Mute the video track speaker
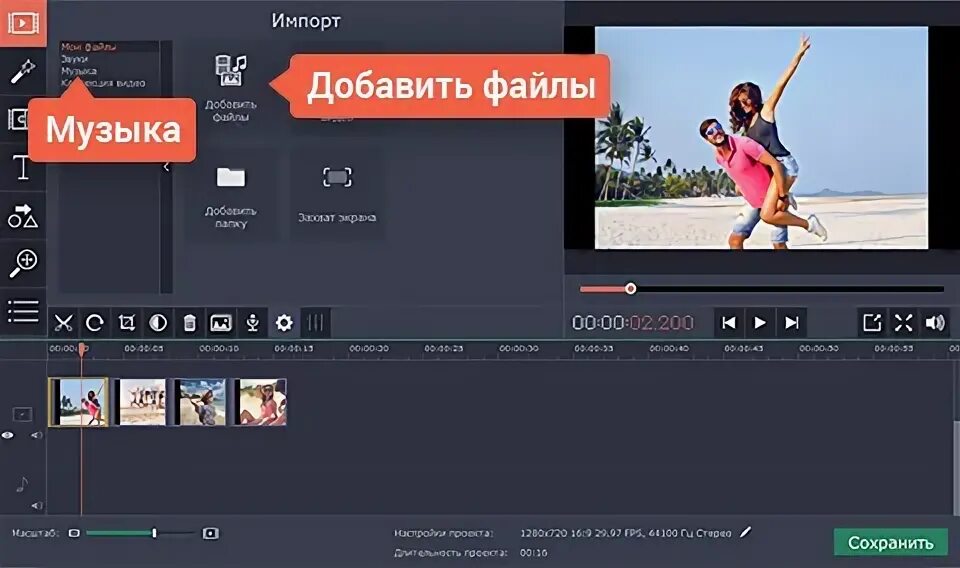Screen dimensions: 960x568 coord(37,435)
